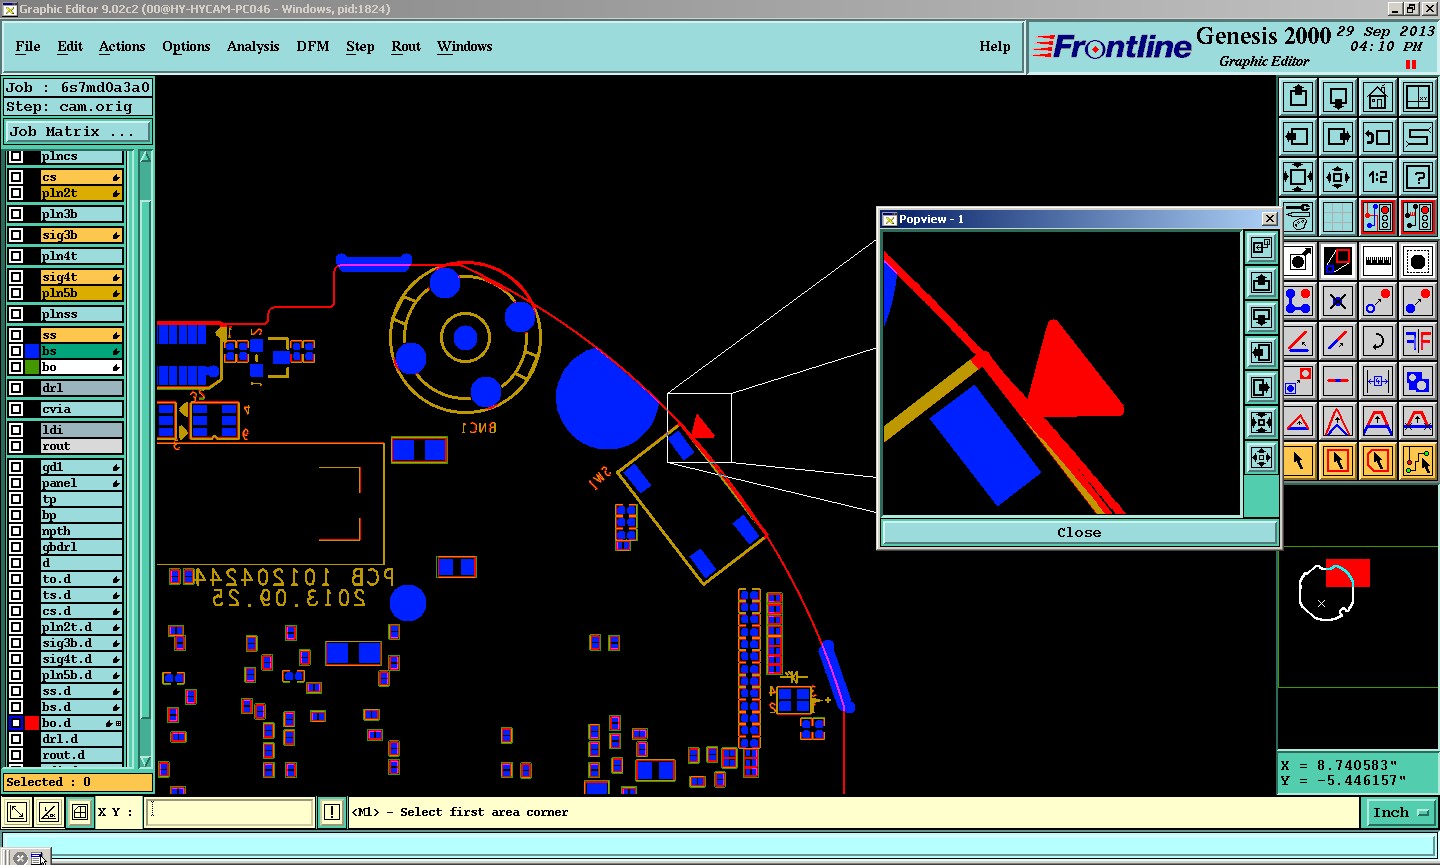The width and height of the screenshot is (1440, 865).
Task: Click the Home view house icon
Action: pos(1378,97)
